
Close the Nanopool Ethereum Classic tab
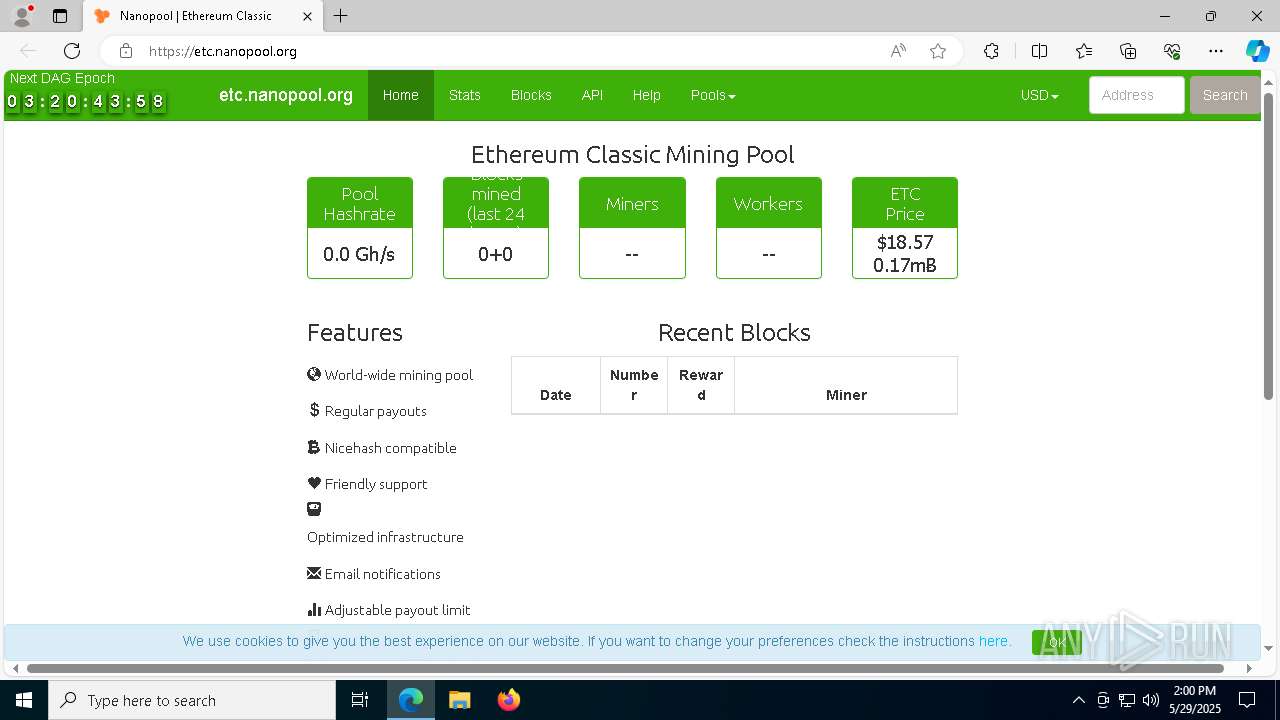(307, 16)
